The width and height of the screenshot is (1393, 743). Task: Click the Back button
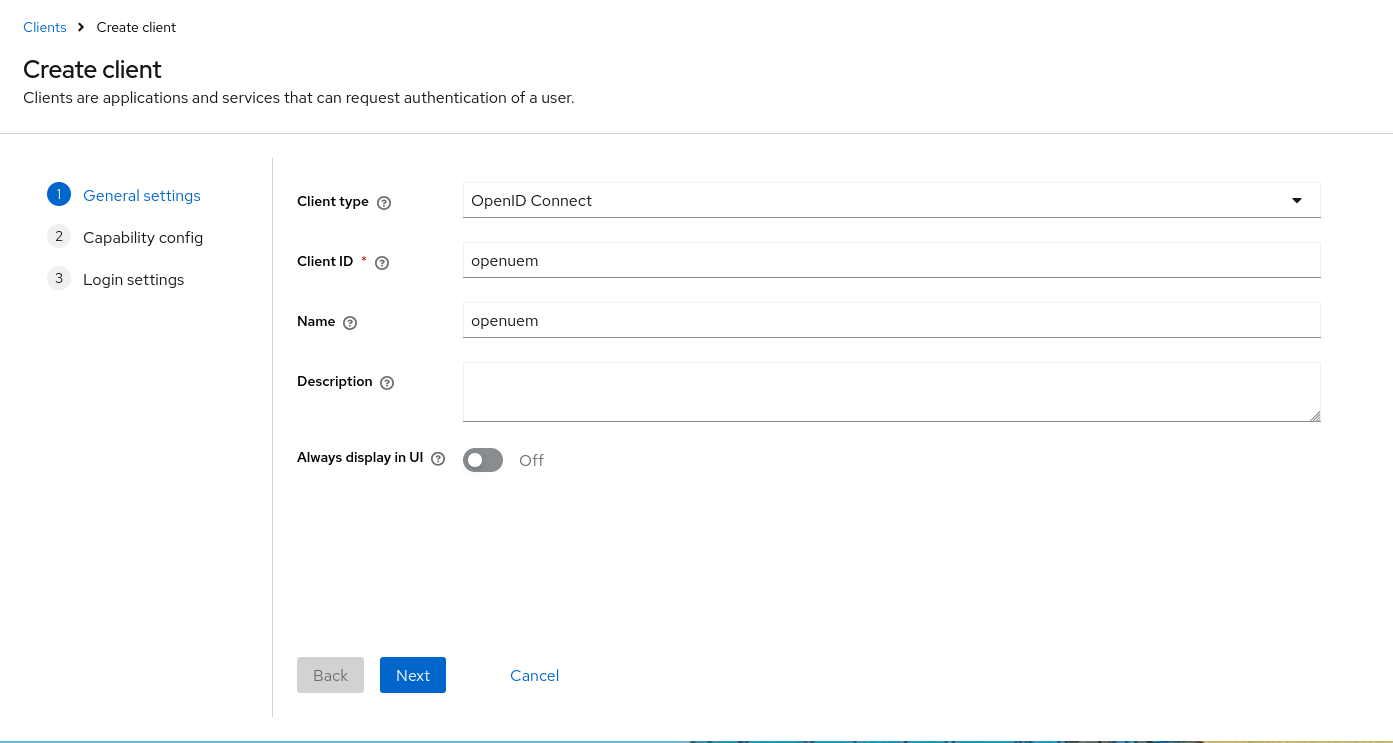click(x=330, y=675)
